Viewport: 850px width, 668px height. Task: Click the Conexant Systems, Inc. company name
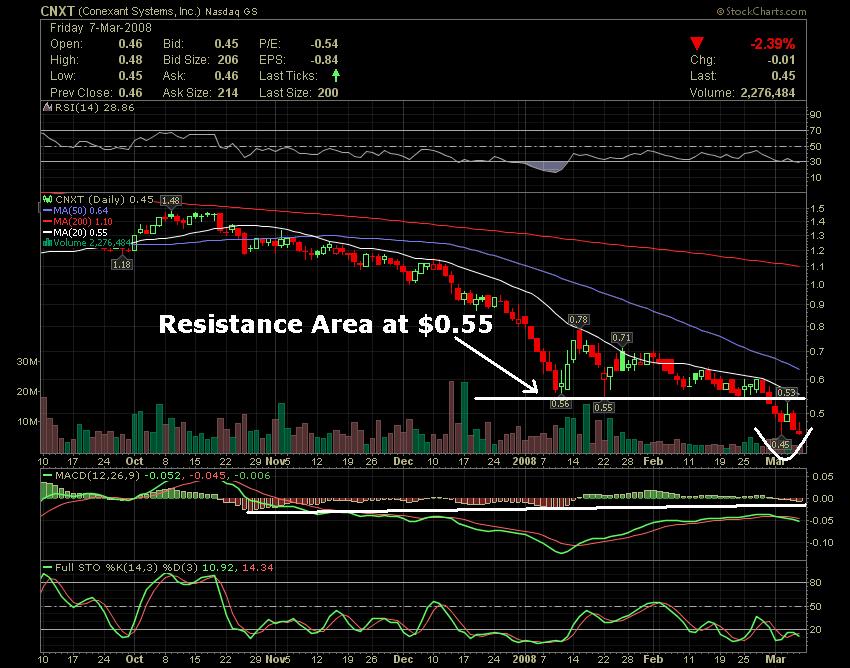[139, 11]
